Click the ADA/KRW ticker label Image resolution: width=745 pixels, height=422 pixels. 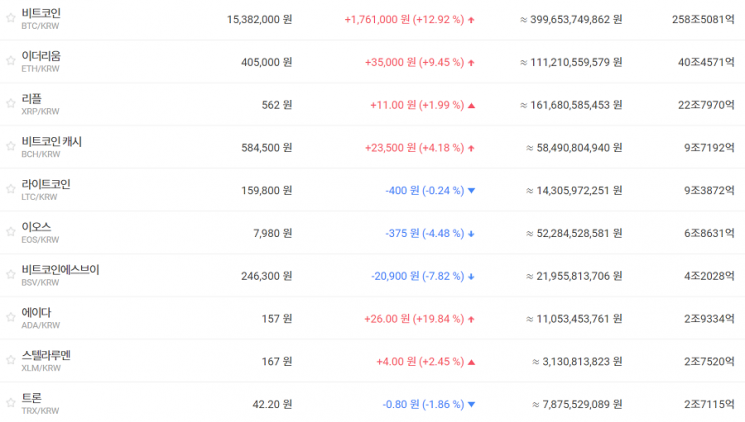[x=41, y=326]
